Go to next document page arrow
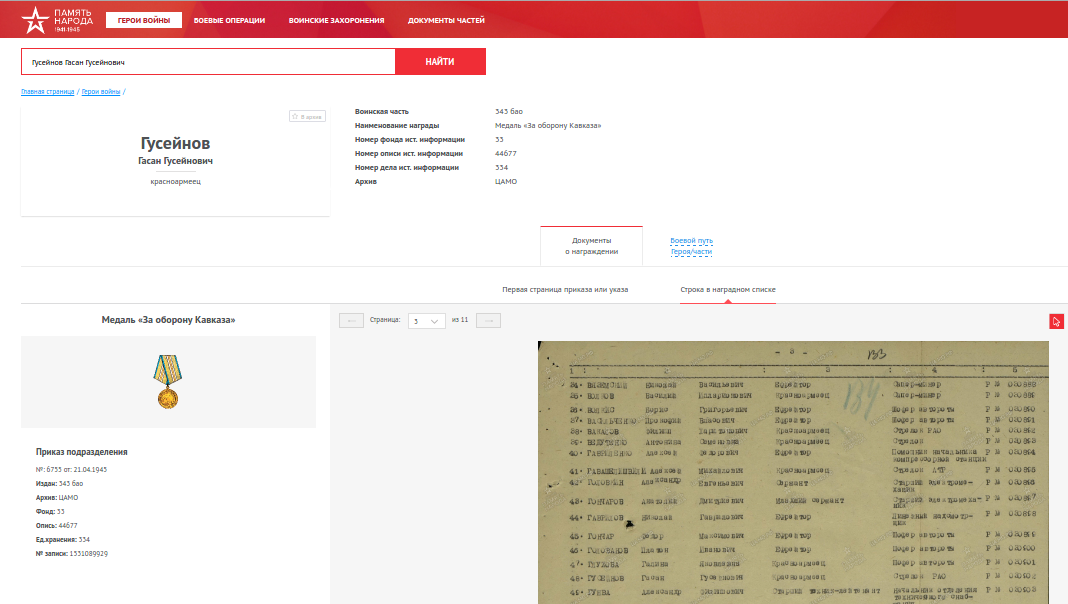This screenshot has width=1068, height=604. [x=488, y=320]
